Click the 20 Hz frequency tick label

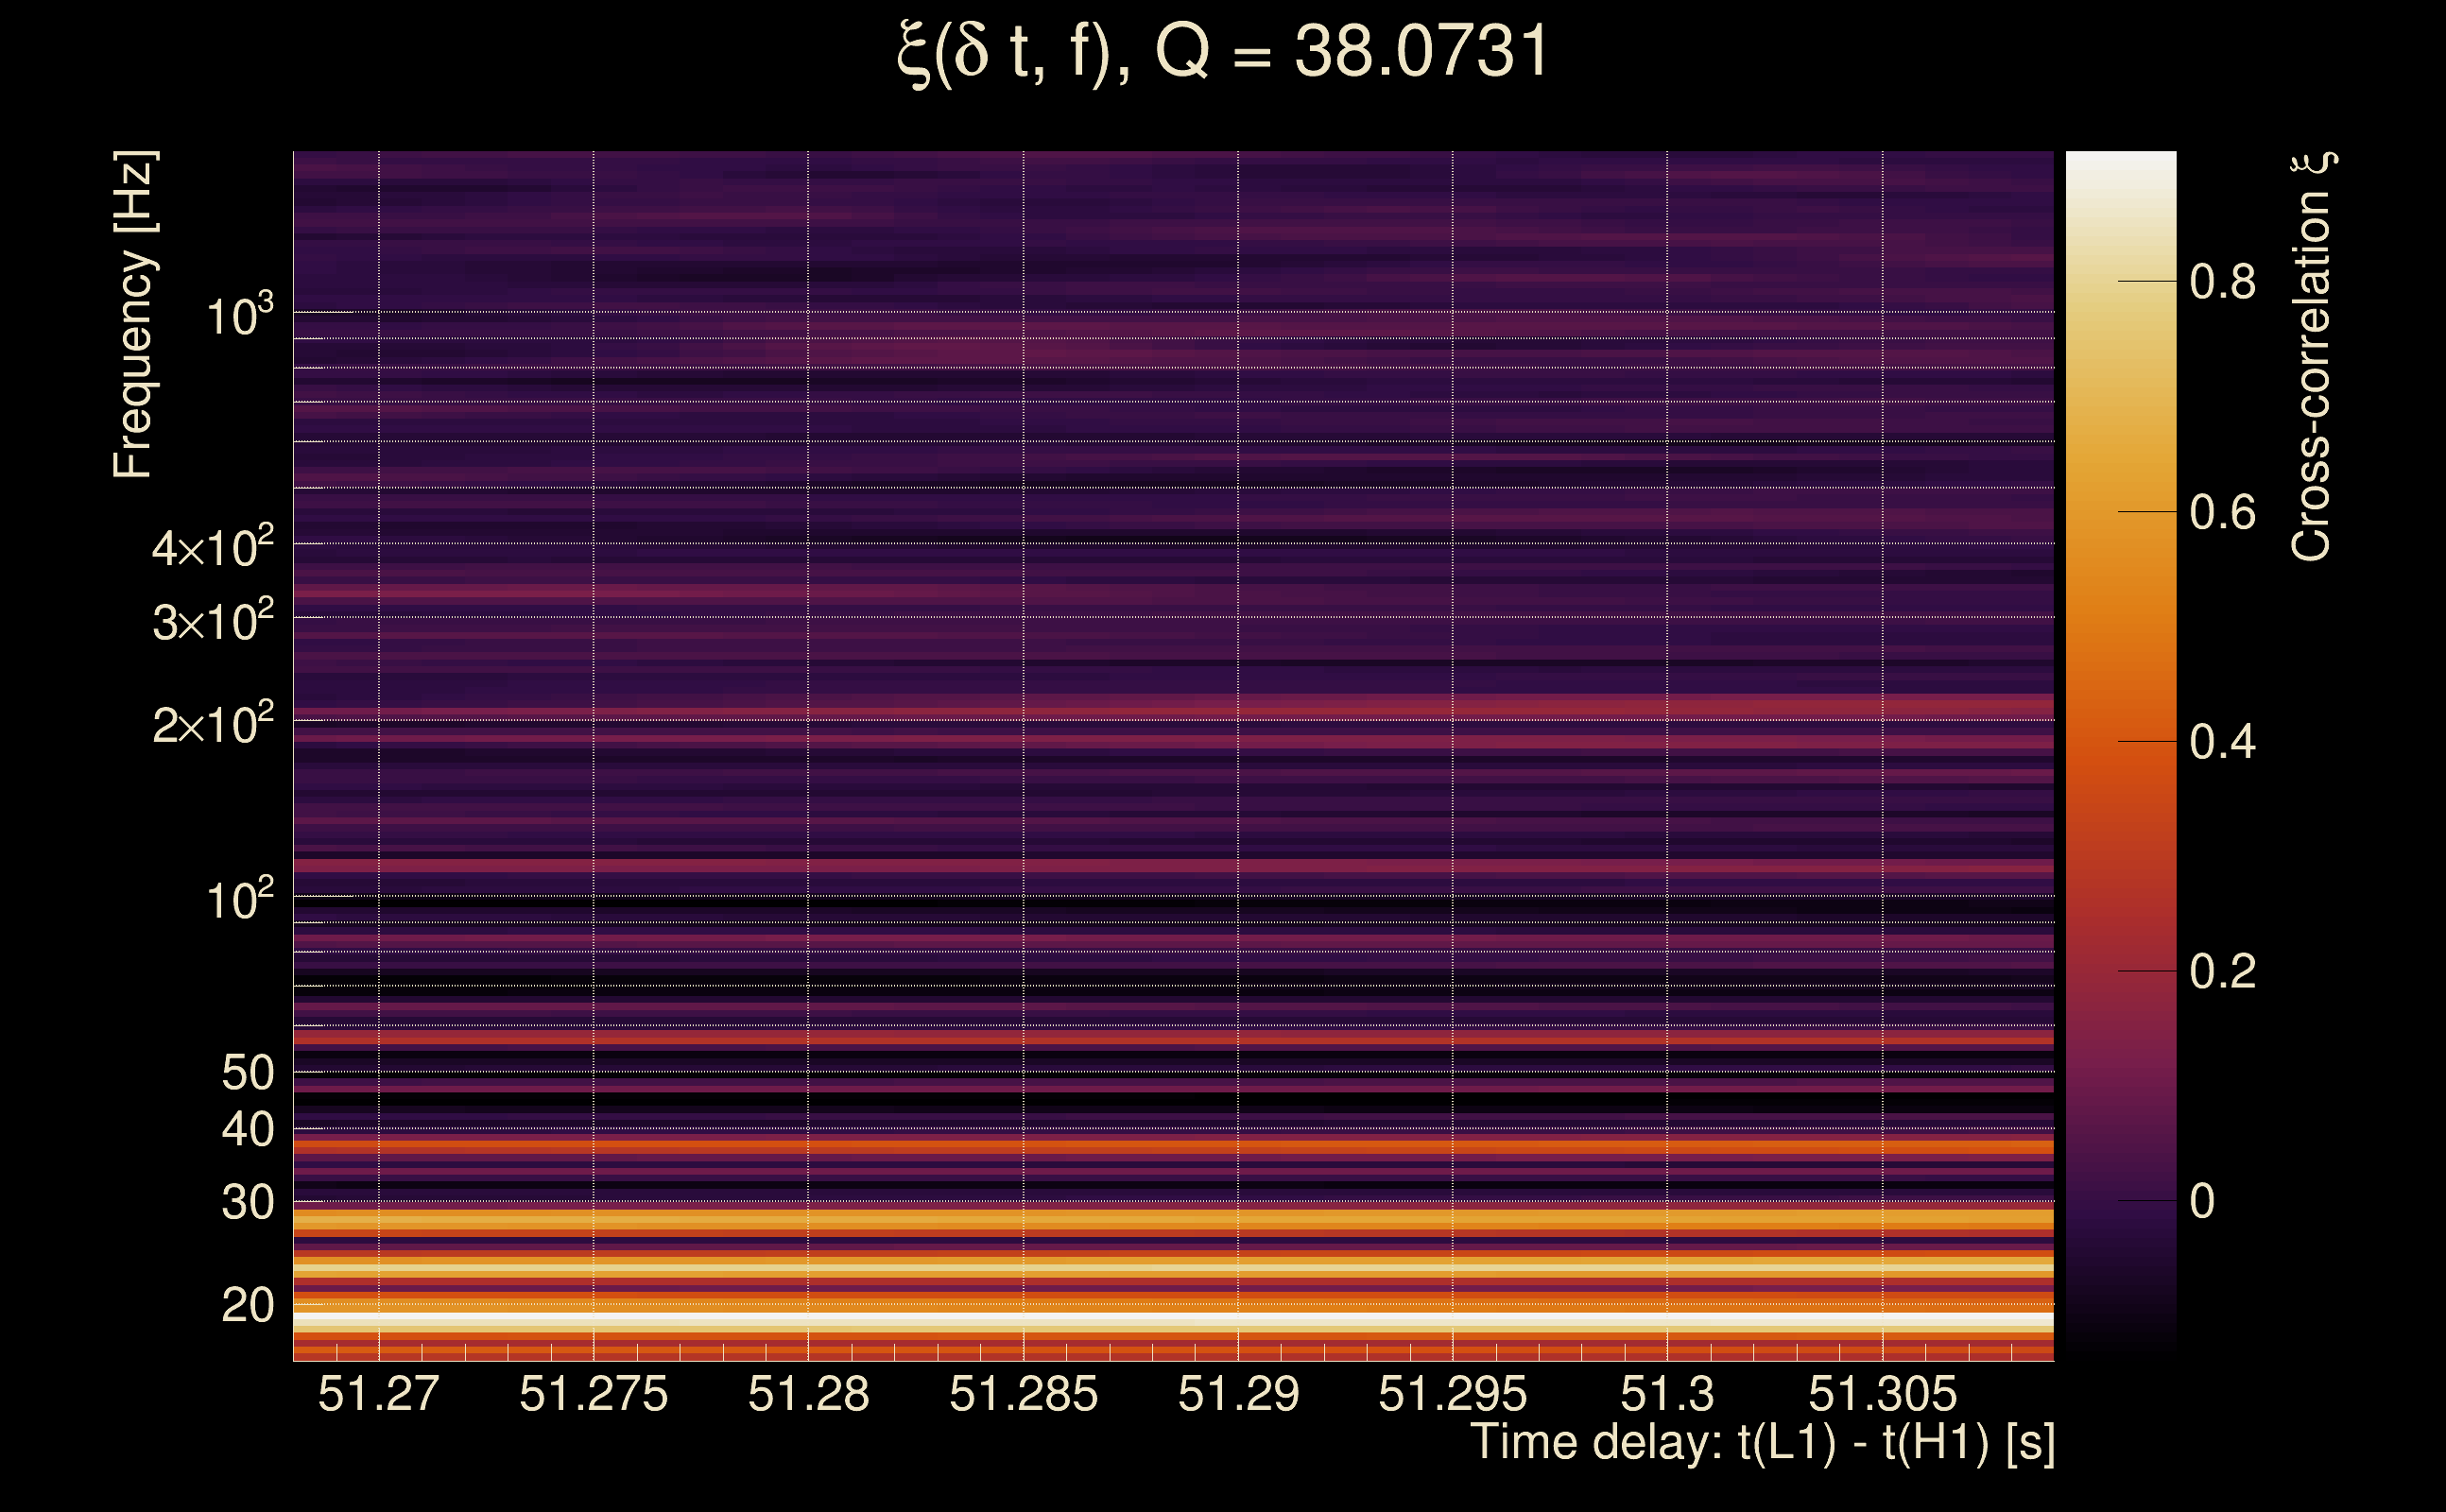tap(247, 1306)
